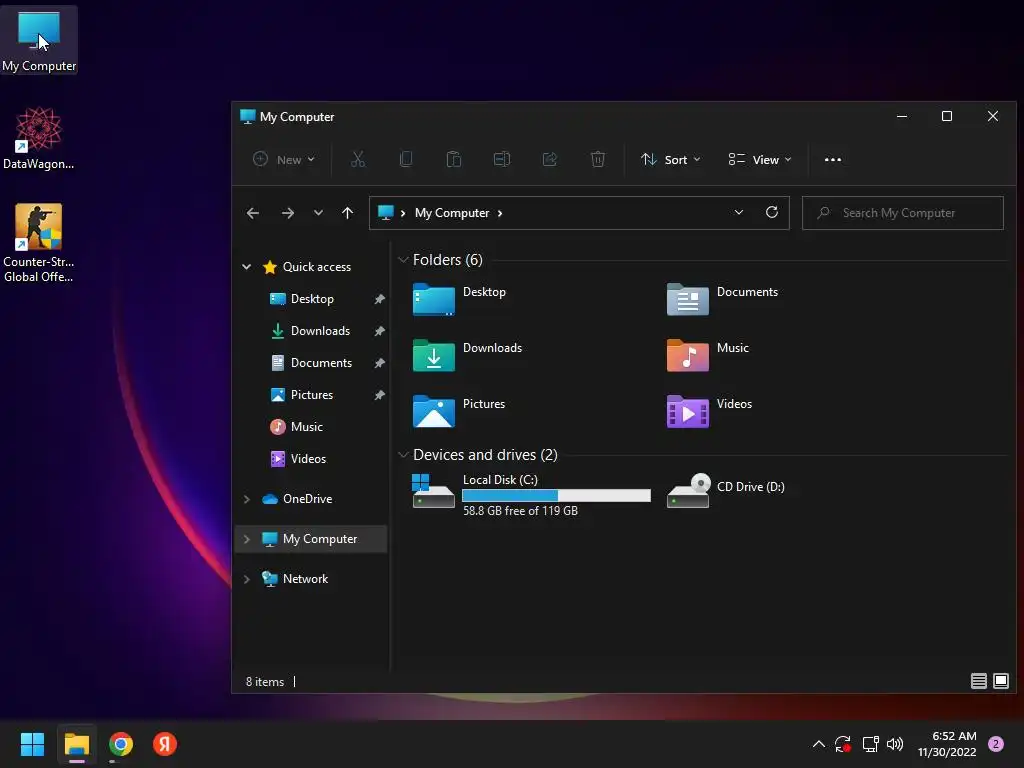
Task: Click the Search My Computer field
Action: (x=903, y=213)
